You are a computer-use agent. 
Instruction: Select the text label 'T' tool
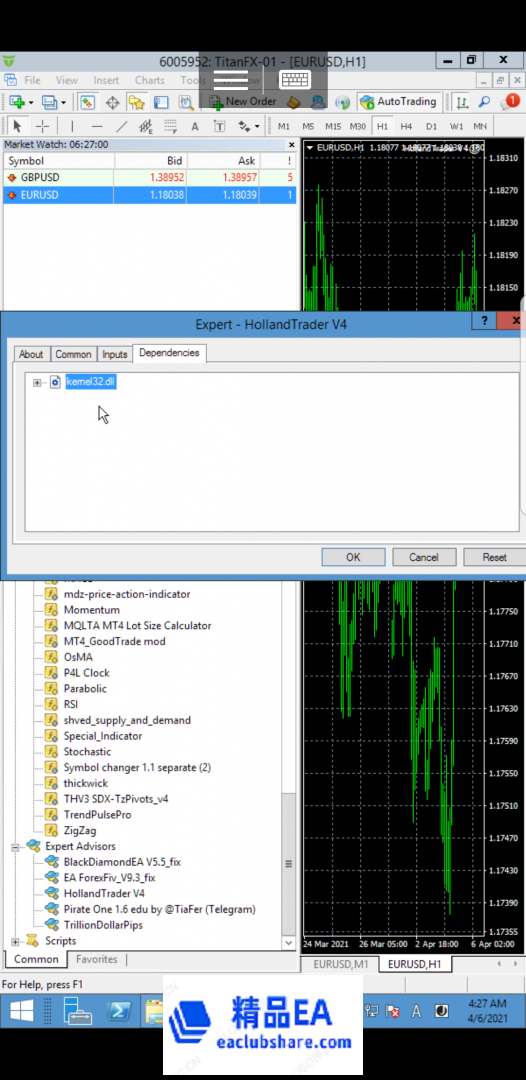[x=219, y=126]
